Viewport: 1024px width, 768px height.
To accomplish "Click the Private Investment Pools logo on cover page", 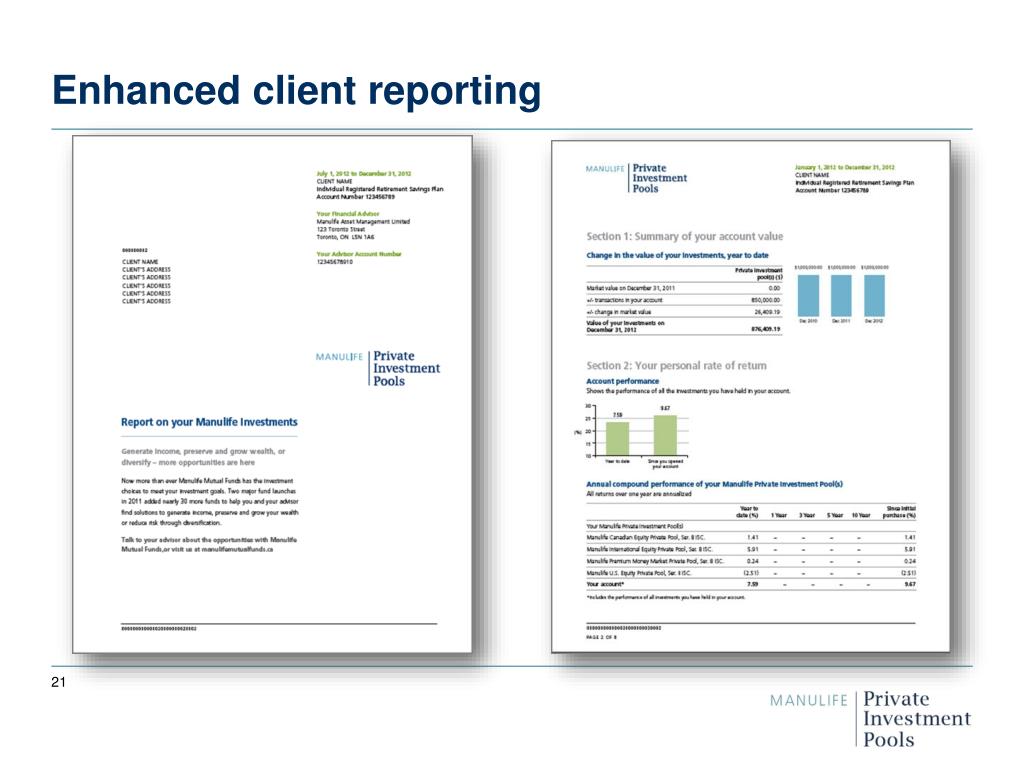I will coord(377,368).
